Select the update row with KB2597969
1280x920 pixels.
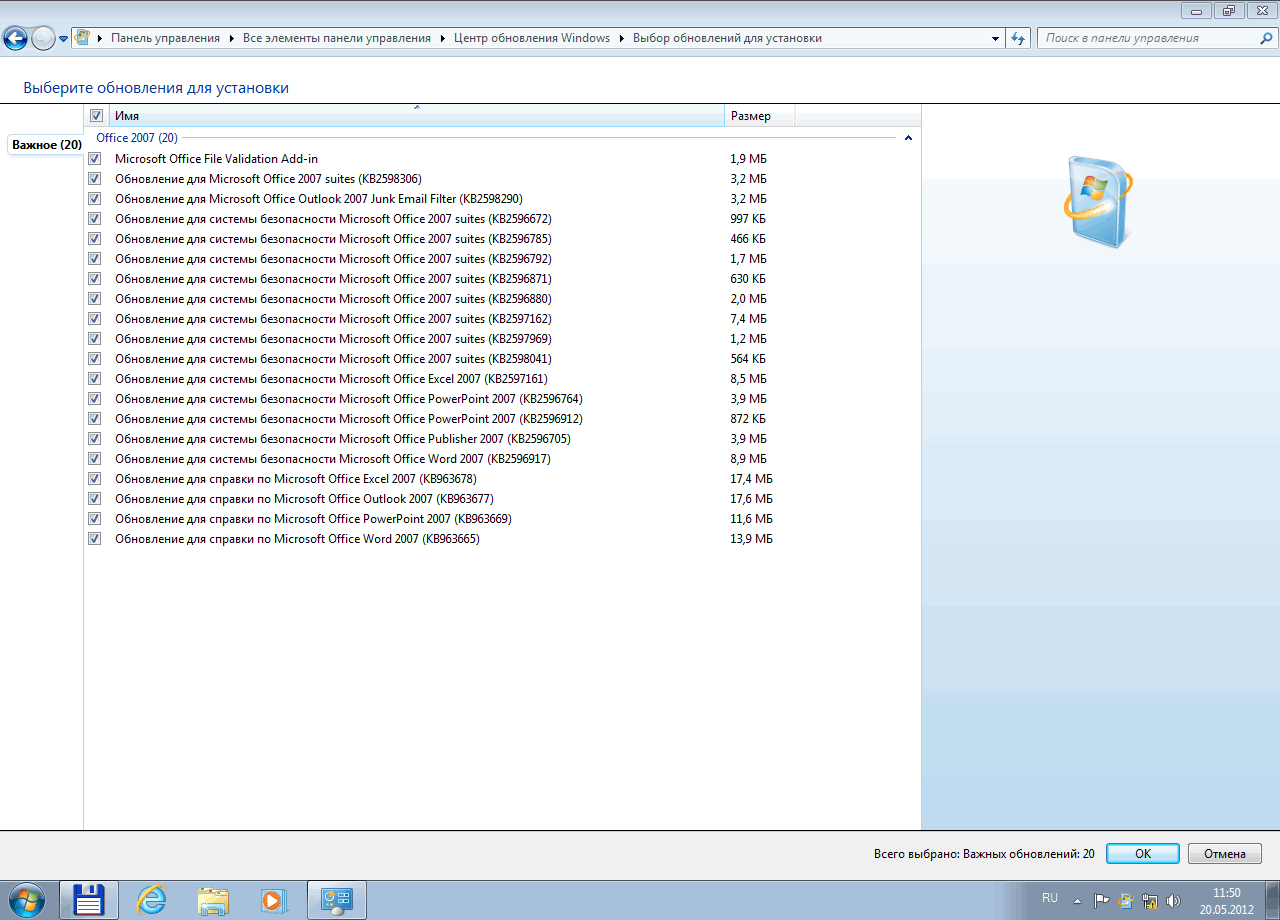coord(502,339)
